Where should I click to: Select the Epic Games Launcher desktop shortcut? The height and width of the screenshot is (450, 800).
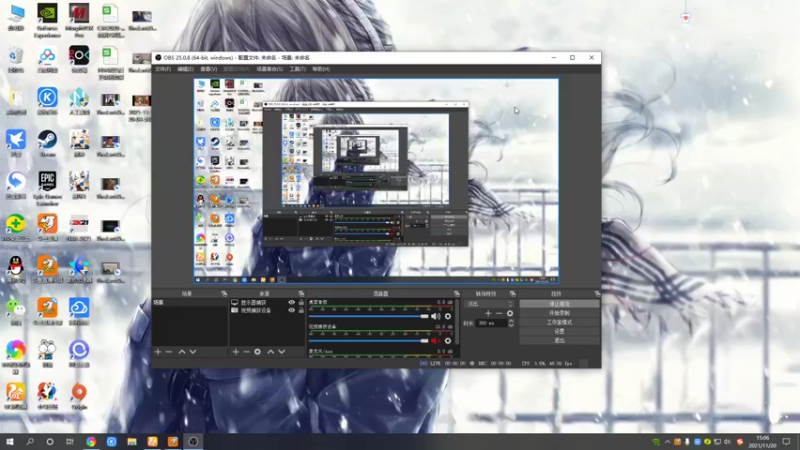click(x=47, y=188)
